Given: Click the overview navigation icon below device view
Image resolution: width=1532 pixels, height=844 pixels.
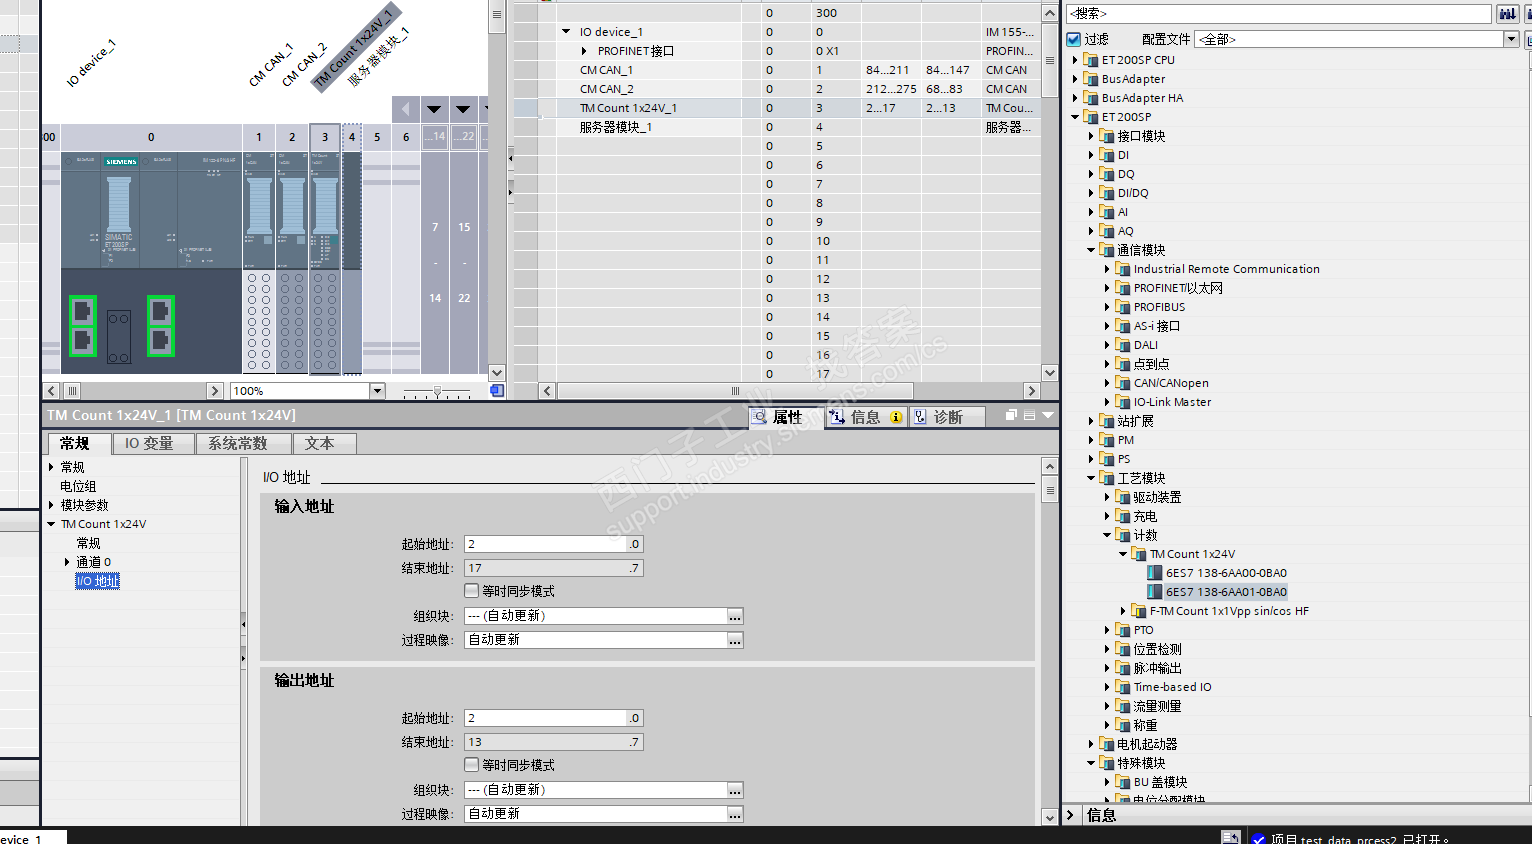Looking at the screenshot, I should [497, 390].
